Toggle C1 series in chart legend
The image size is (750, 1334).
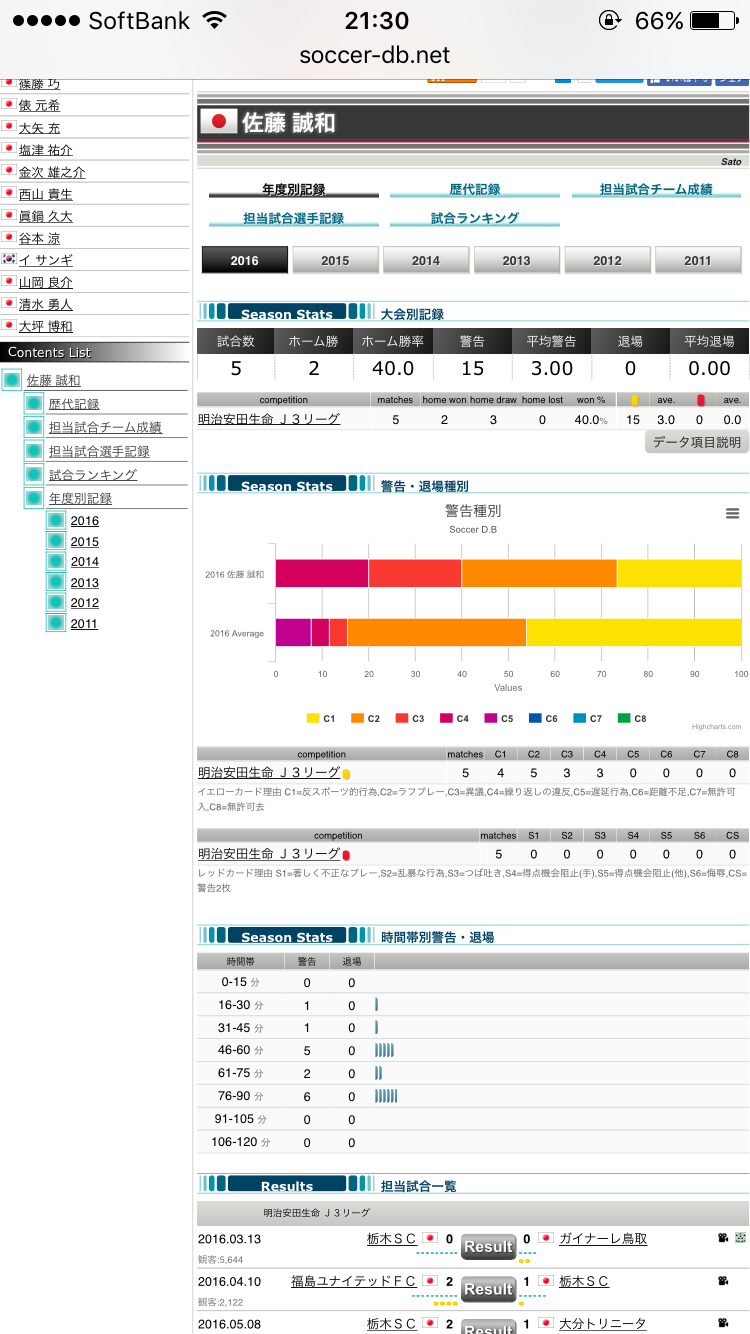[322, 718]
